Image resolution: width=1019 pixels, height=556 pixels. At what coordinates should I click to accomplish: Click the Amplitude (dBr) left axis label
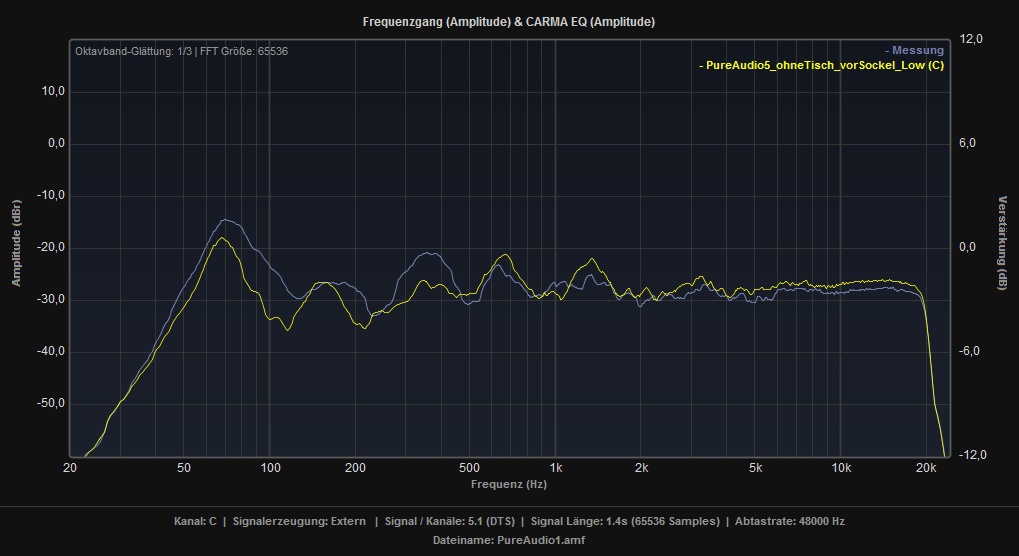[x=16, y=244]
